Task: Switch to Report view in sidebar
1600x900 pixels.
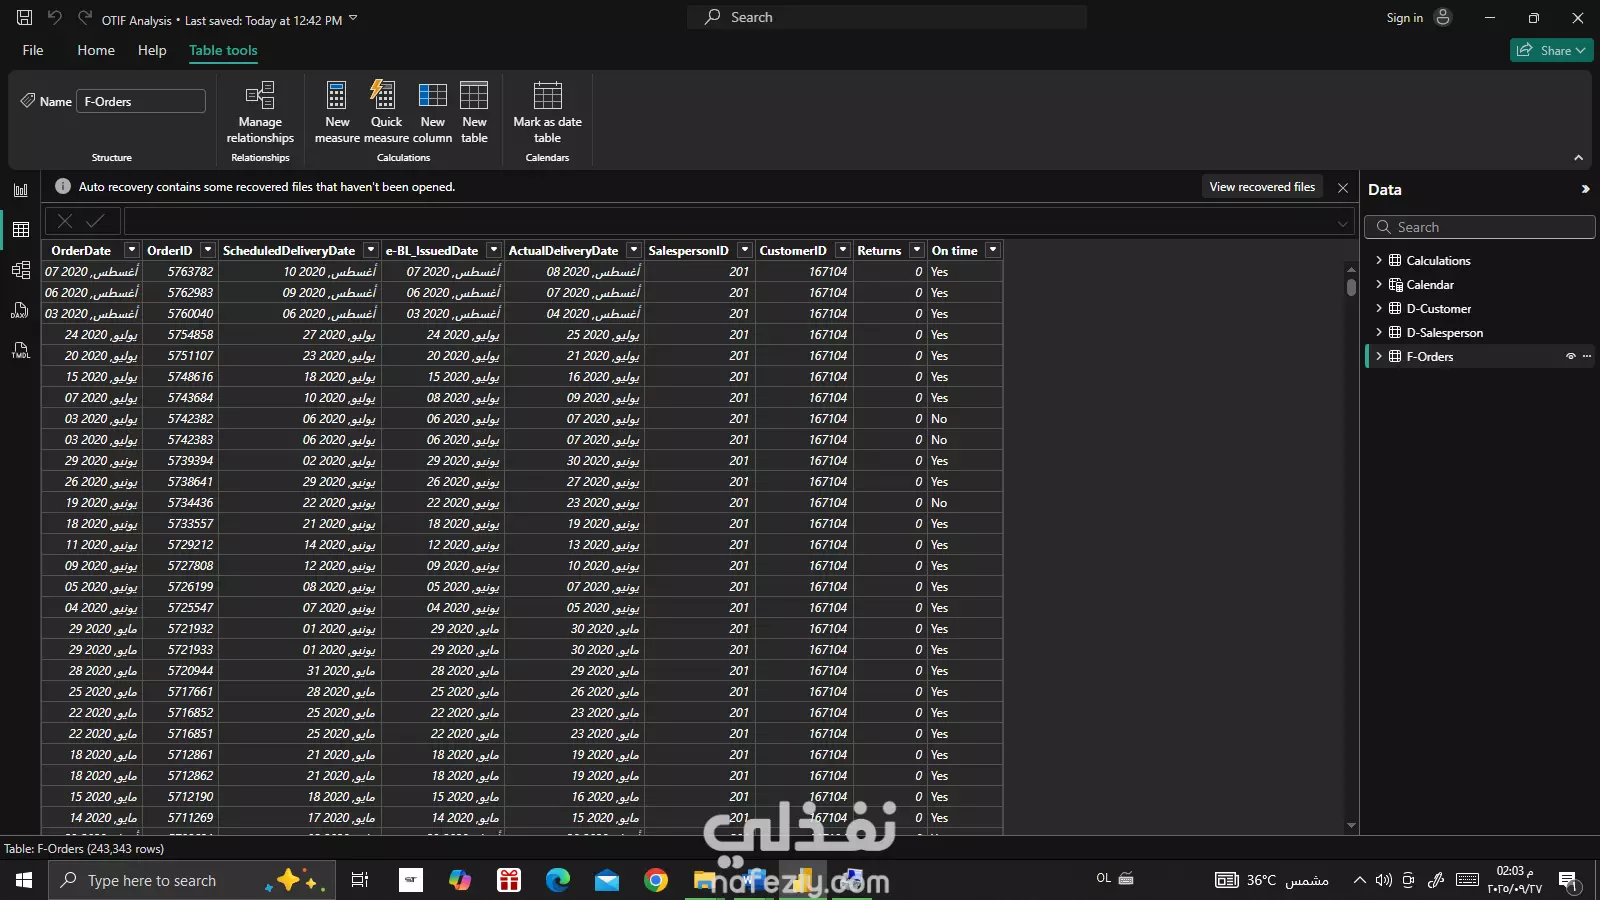Action: (x=20, y=190)
